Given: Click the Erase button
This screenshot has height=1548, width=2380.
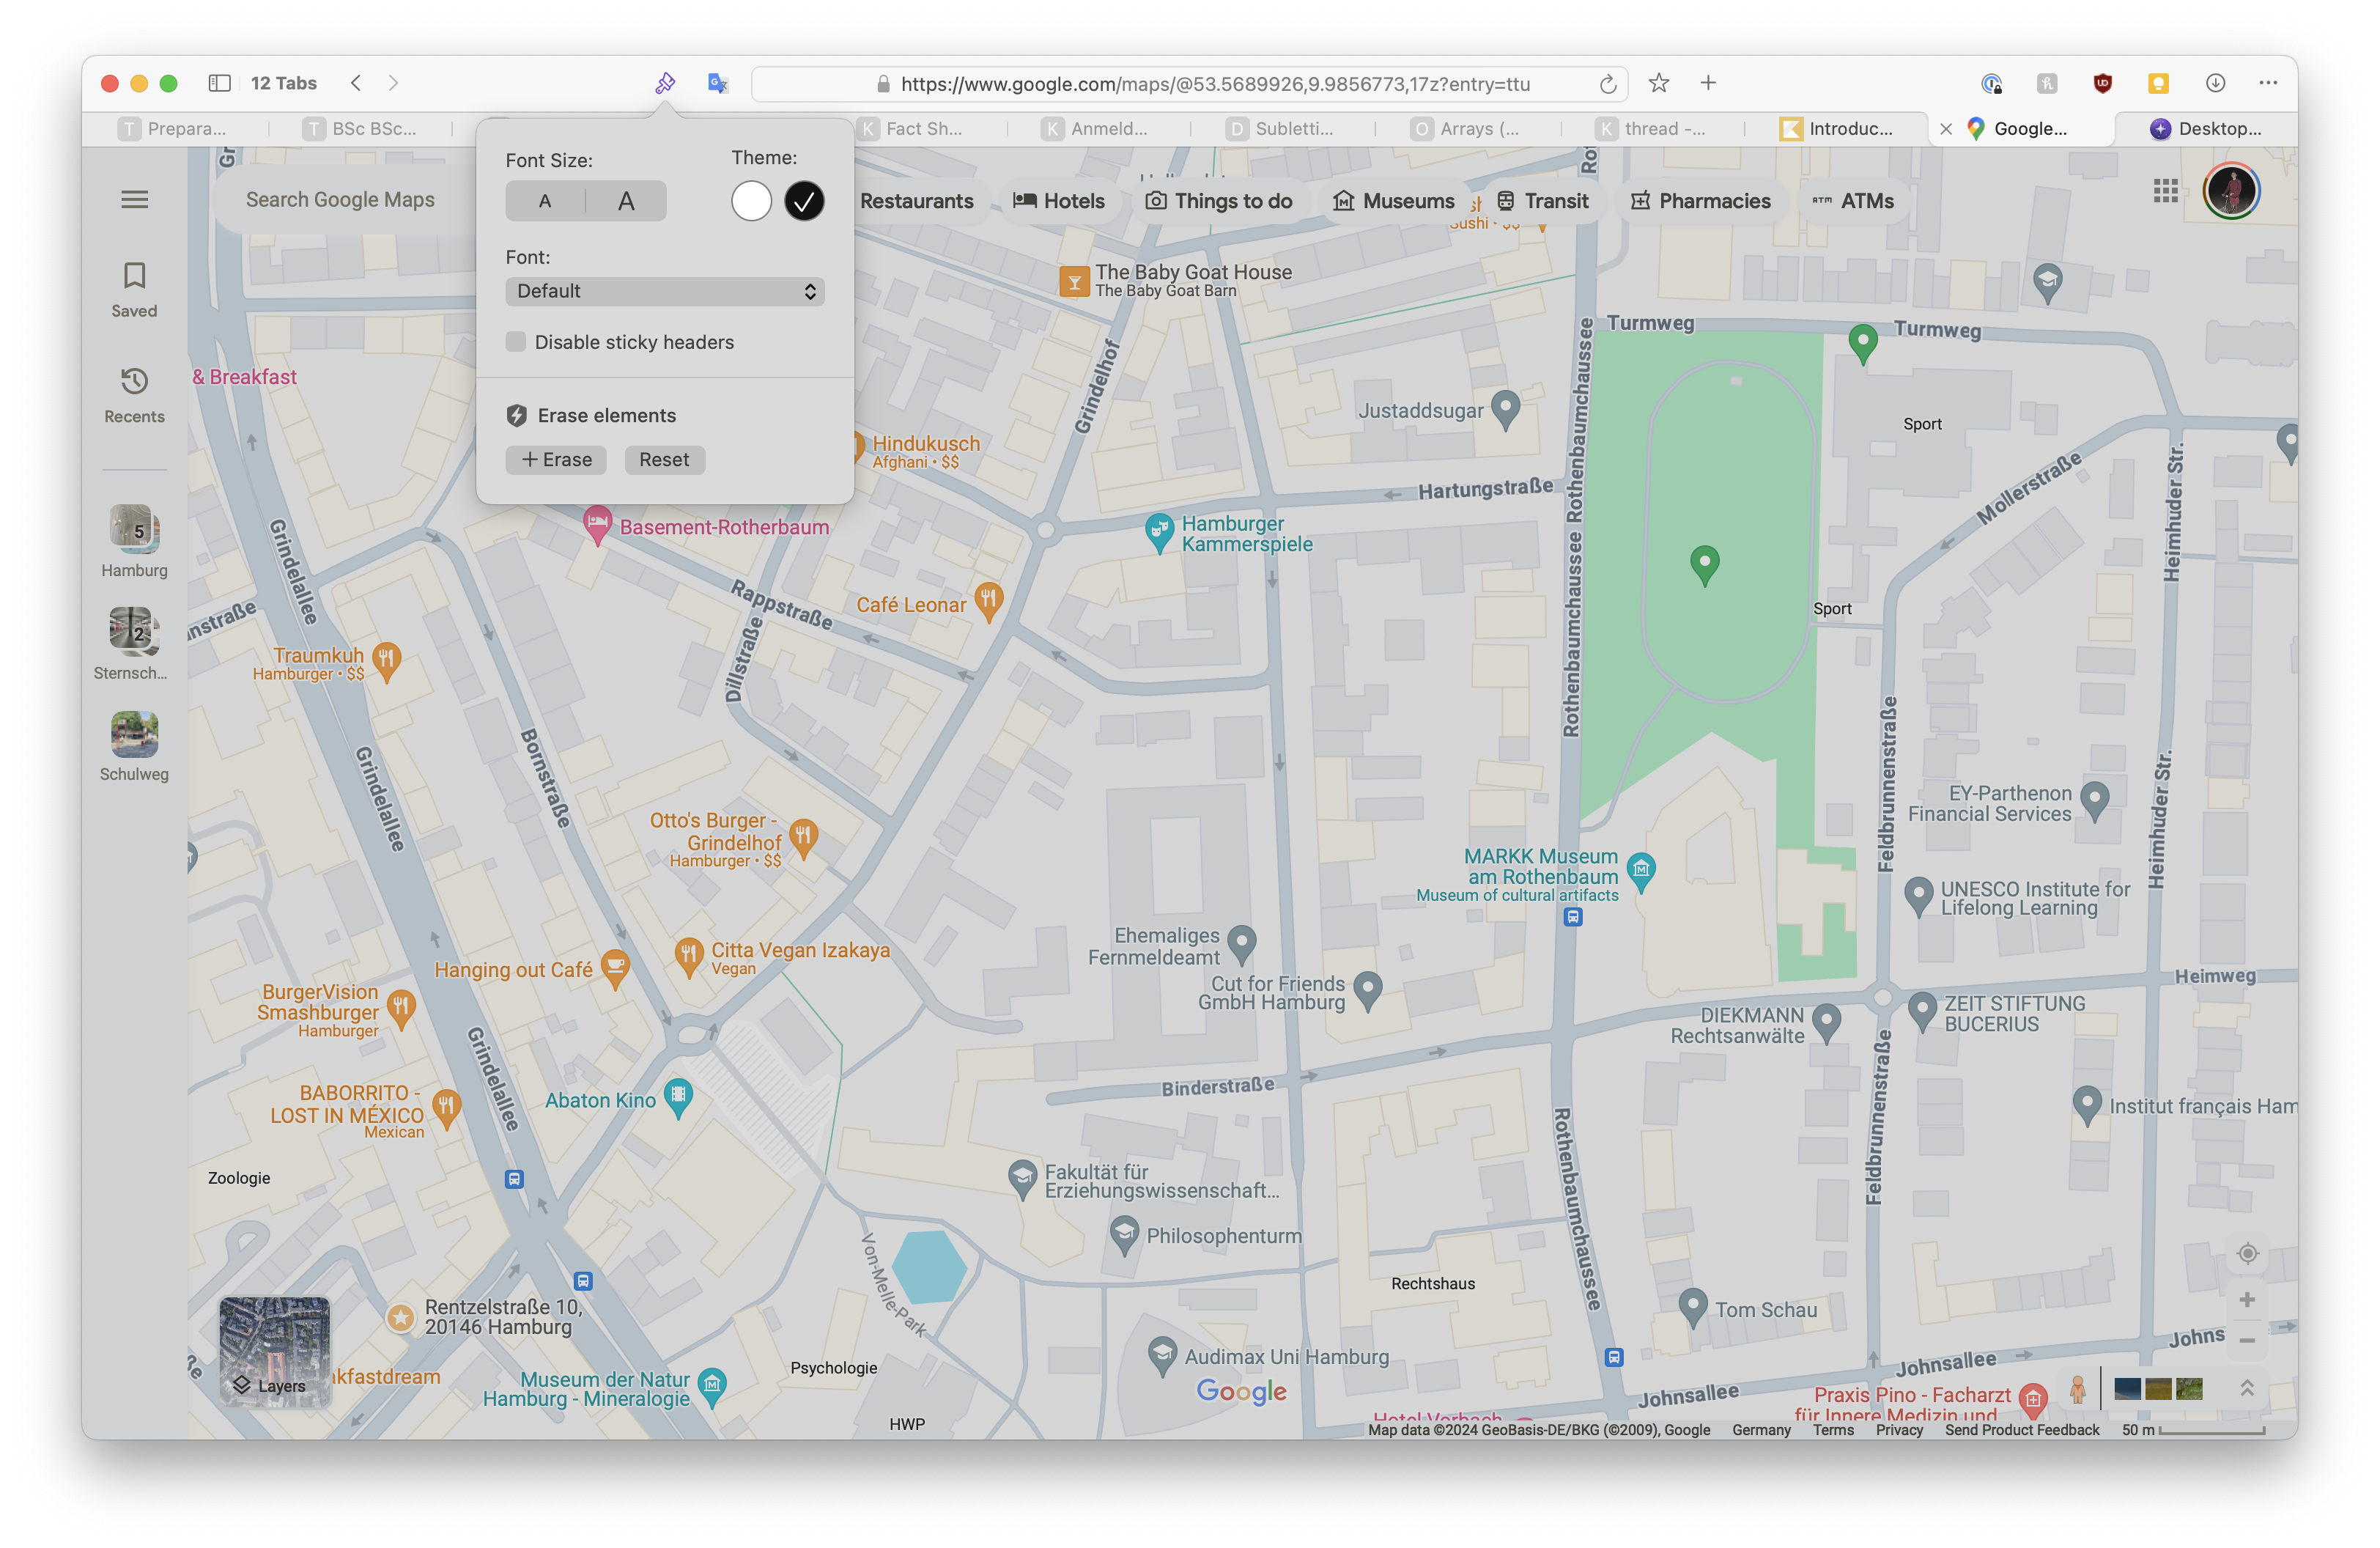Looking at the screenshot, I should pyautogui.click(x=556, y=460).
